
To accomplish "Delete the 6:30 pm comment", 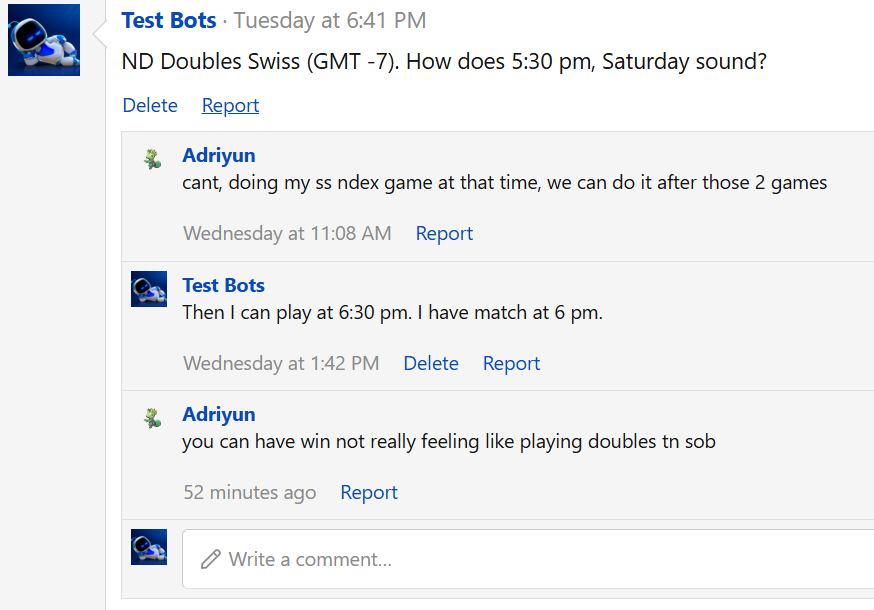I will pos(431,363).
